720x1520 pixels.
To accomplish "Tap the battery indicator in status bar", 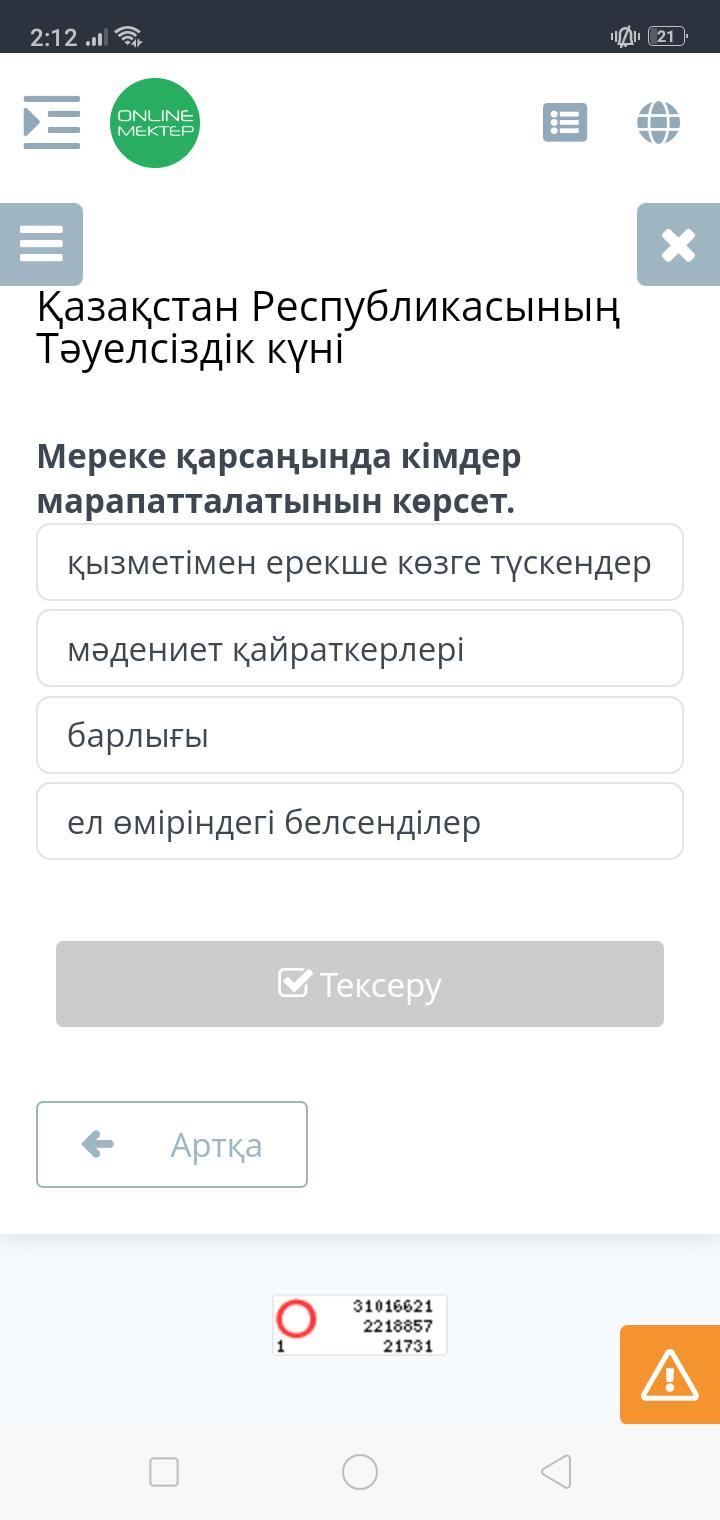I will click(x=667, y=37).
